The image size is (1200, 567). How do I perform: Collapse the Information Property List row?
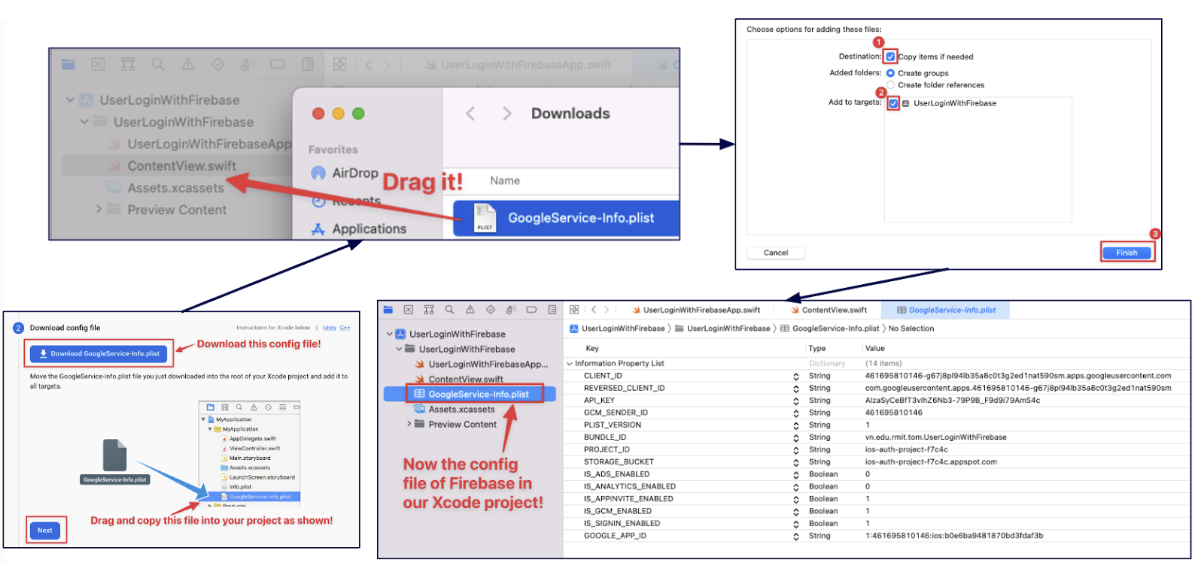[570, 364]
